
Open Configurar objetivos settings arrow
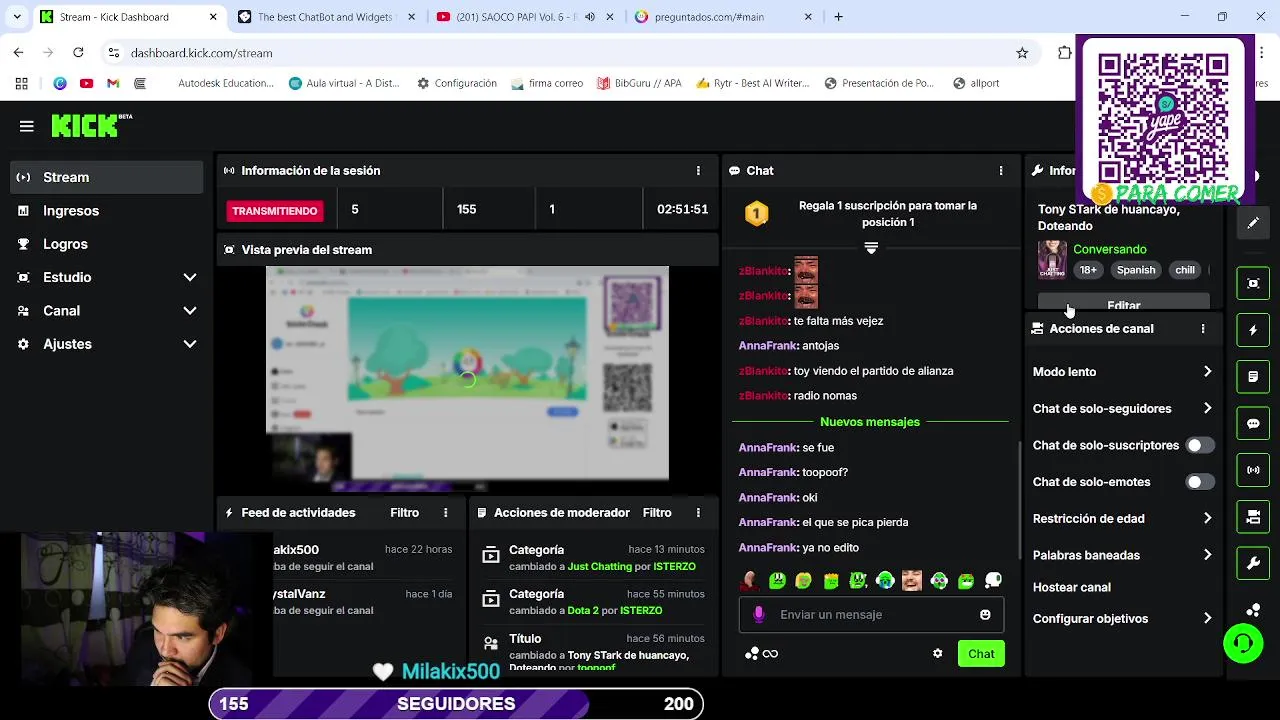tap(1207, 619)
